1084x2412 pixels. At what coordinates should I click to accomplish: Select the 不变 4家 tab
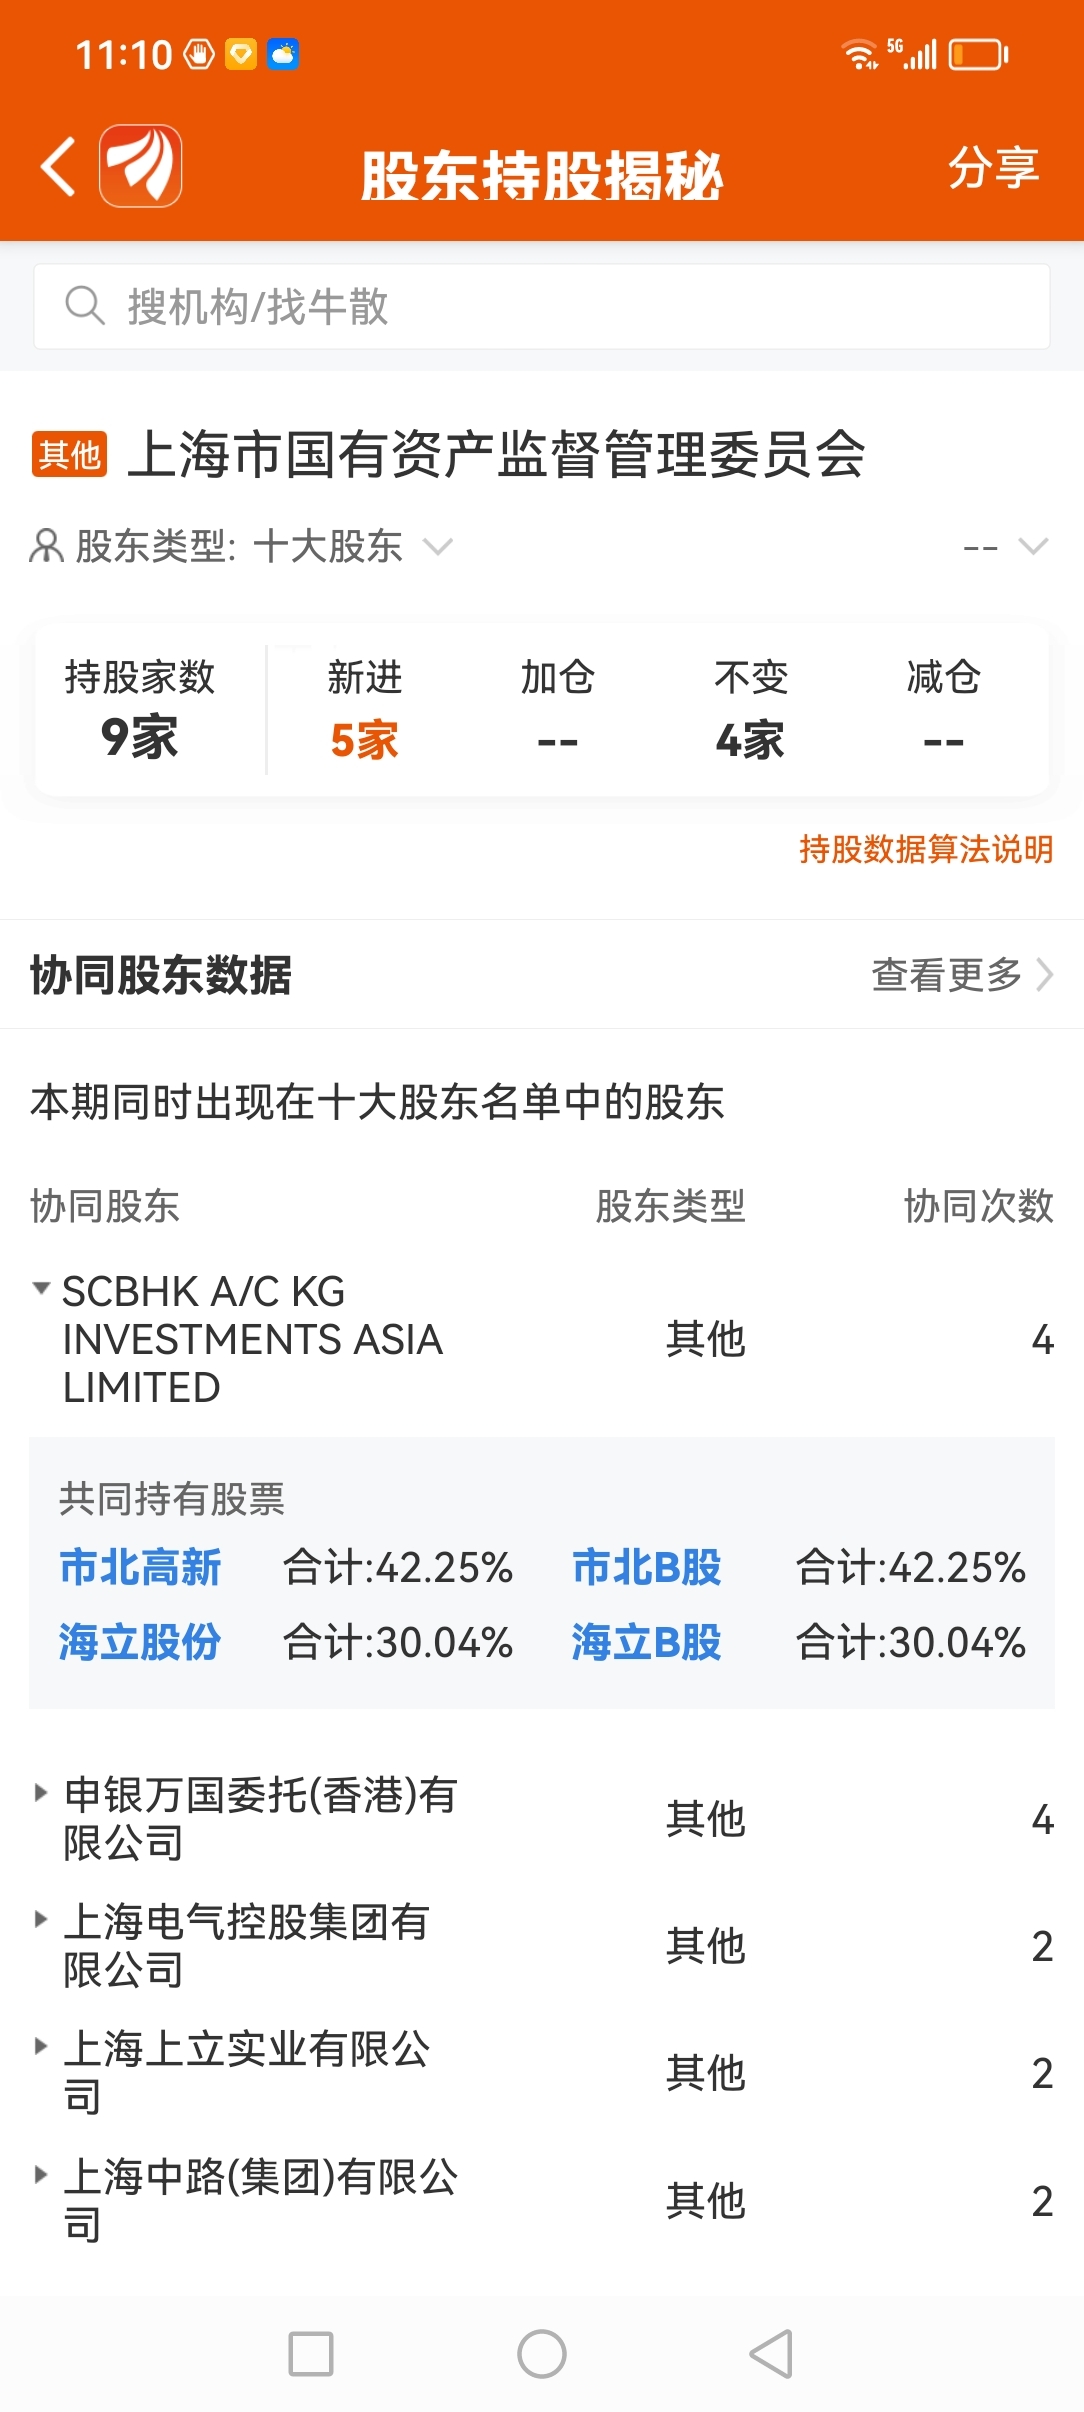750,710
